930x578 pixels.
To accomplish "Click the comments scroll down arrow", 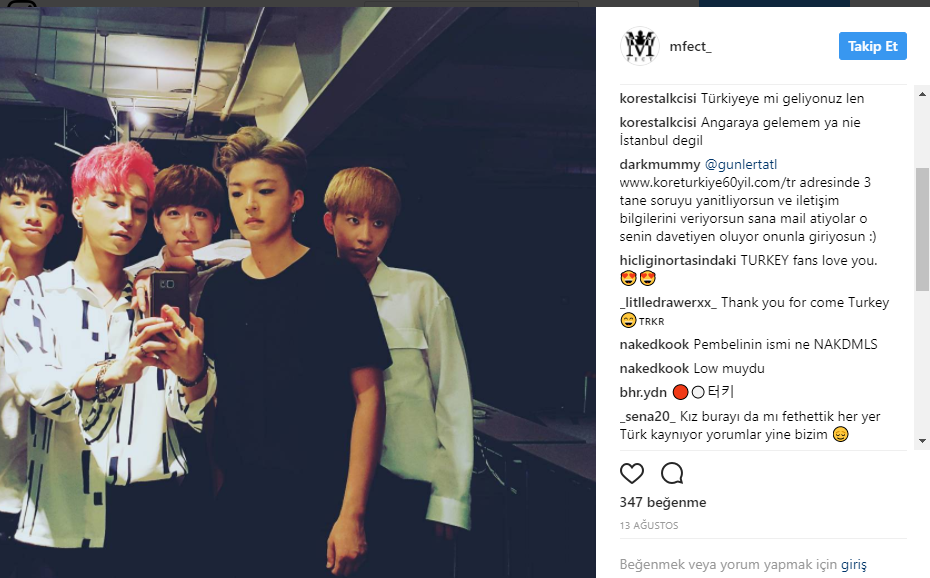I will [x=922, y=440].
